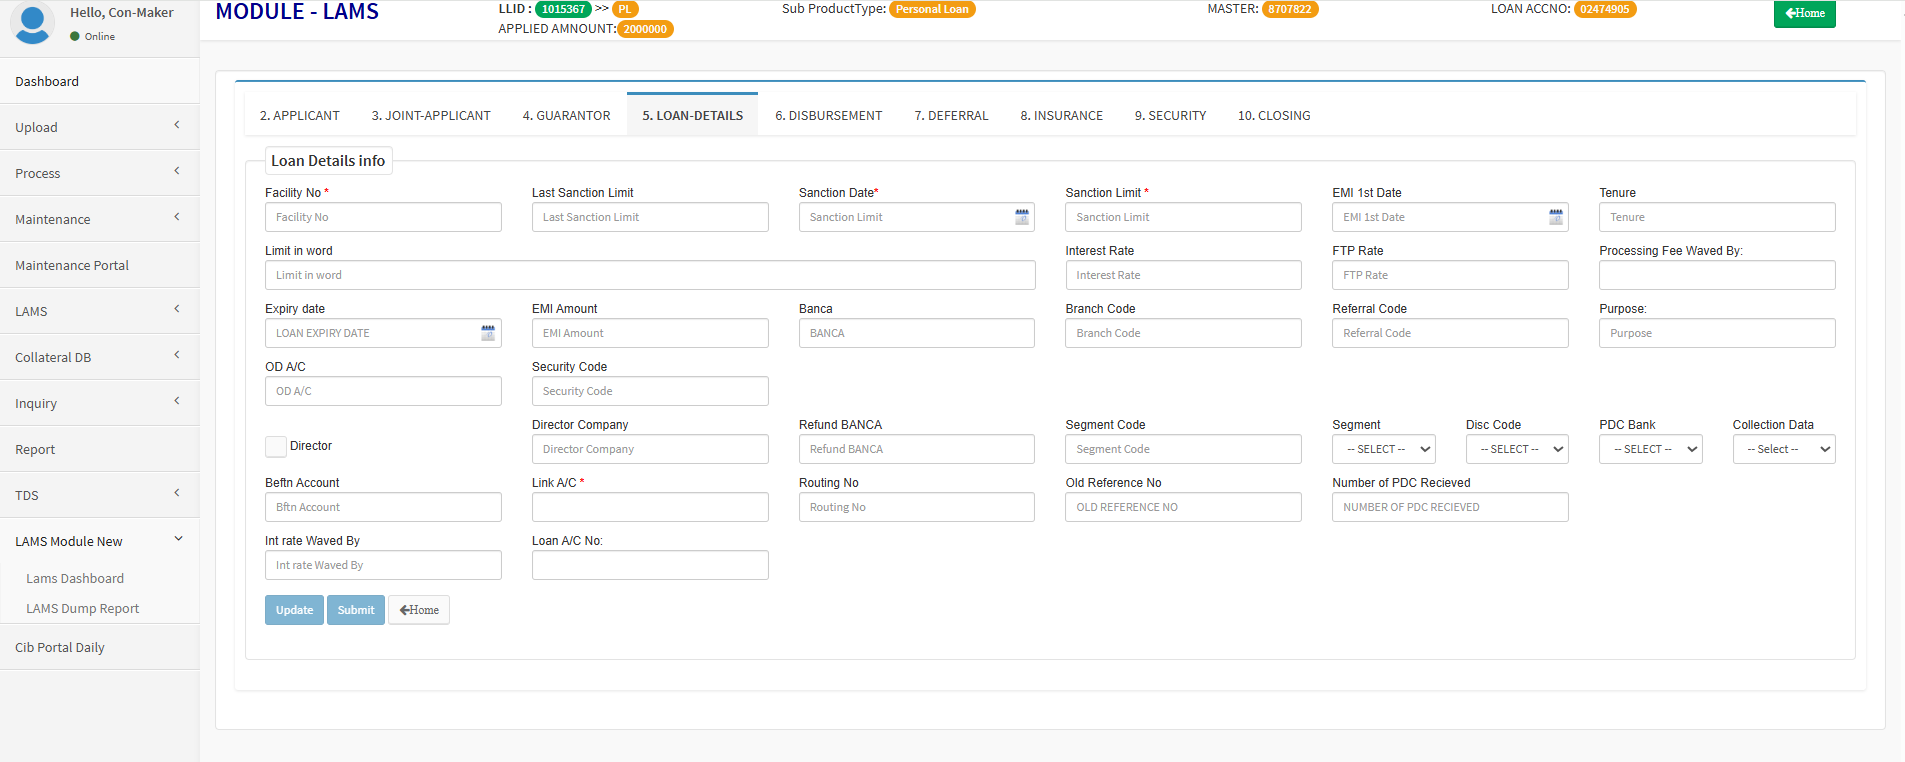1905x762 pixels.
Task: Click the Facility No input field
Action: [383, 217]
